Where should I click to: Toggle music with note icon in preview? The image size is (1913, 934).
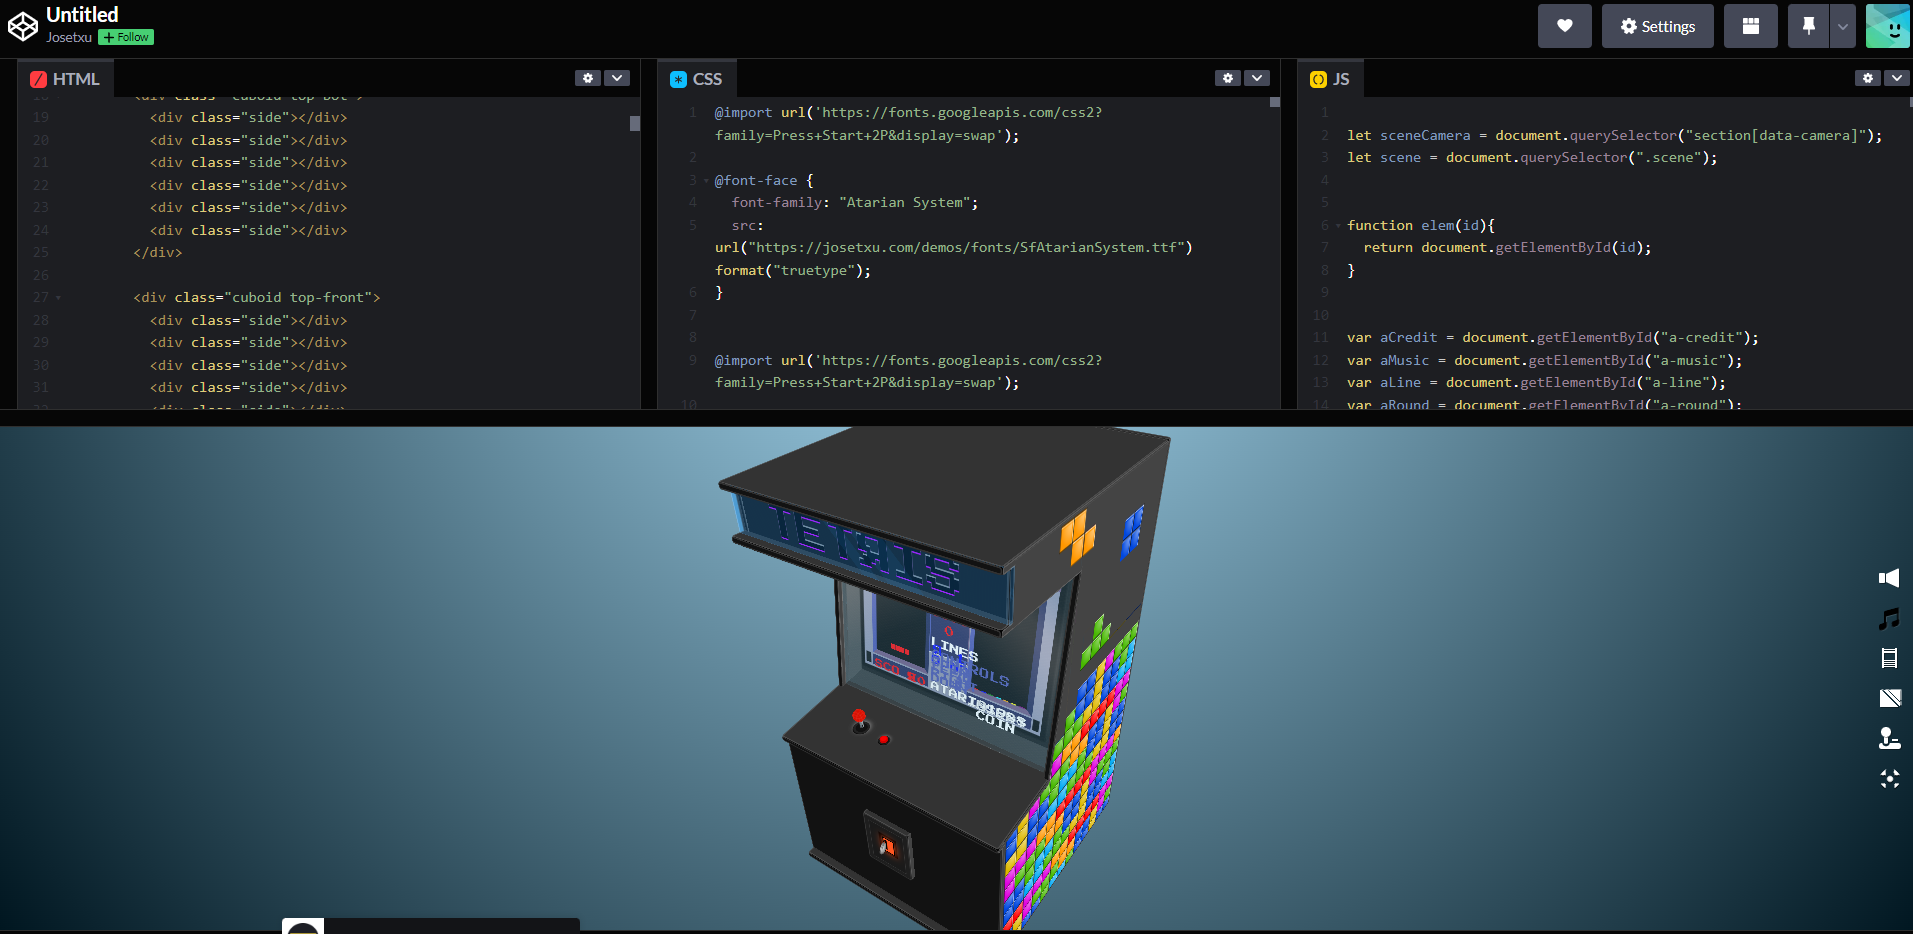pos(1889,619)
